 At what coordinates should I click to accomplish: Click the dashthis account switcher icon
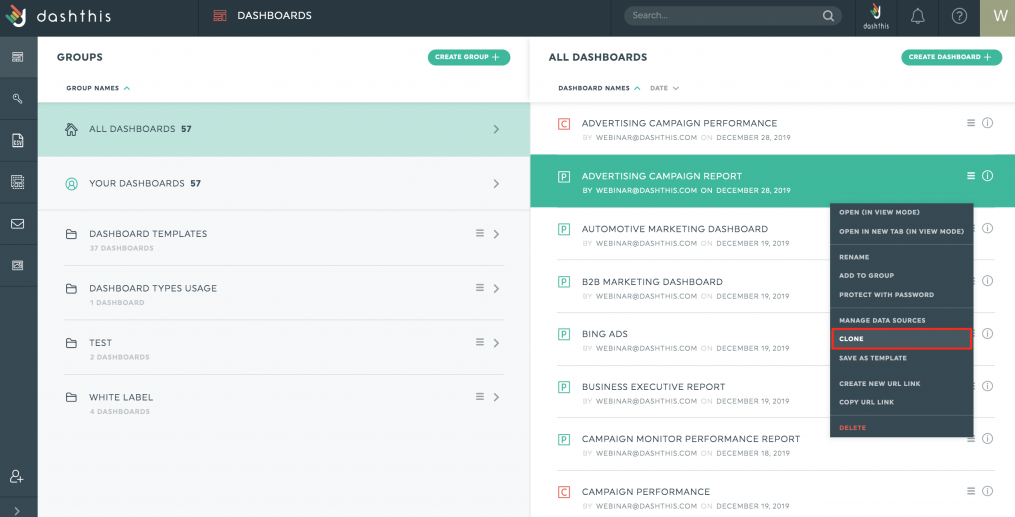(876, 16)
